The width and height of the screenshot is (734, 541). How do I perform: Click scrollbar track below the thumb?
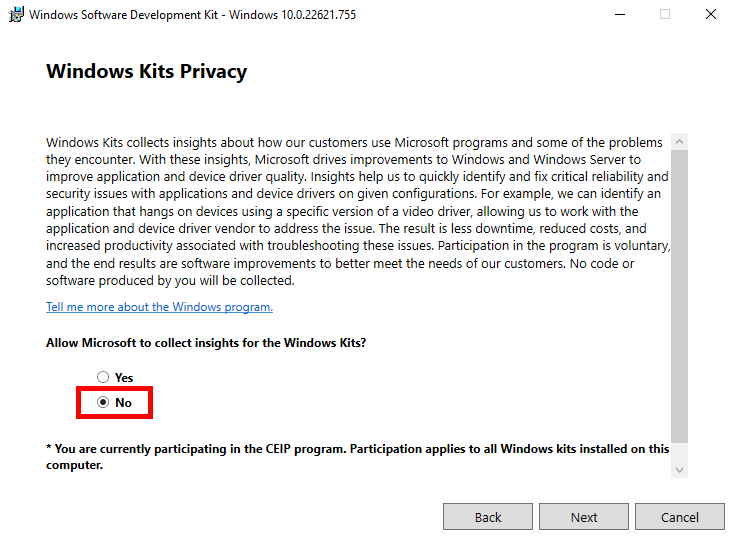pos(679,452)
